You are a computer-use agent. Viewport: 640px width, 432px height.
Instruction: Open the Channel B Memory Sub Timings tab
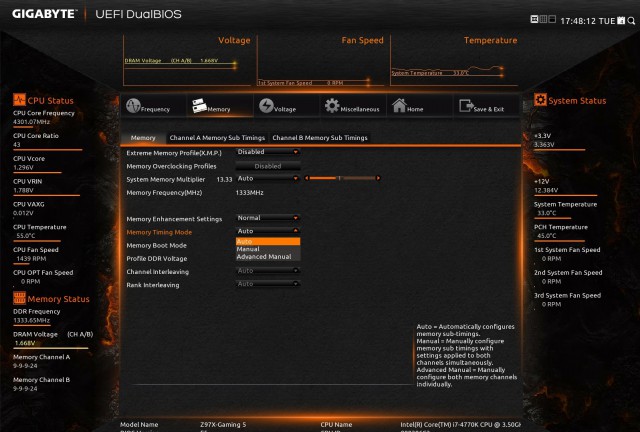point(320,138)
